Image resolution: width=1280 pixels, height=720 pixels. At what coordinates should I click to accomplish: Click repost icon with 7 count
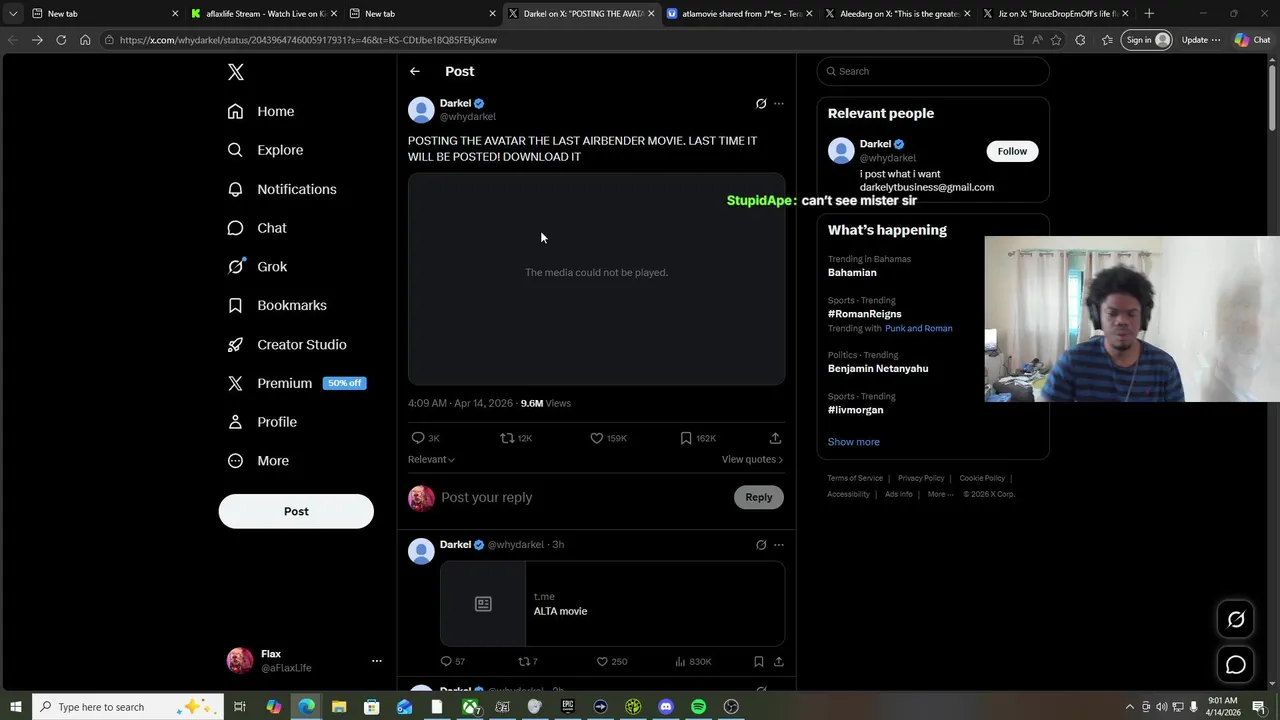tap(522, 661)
